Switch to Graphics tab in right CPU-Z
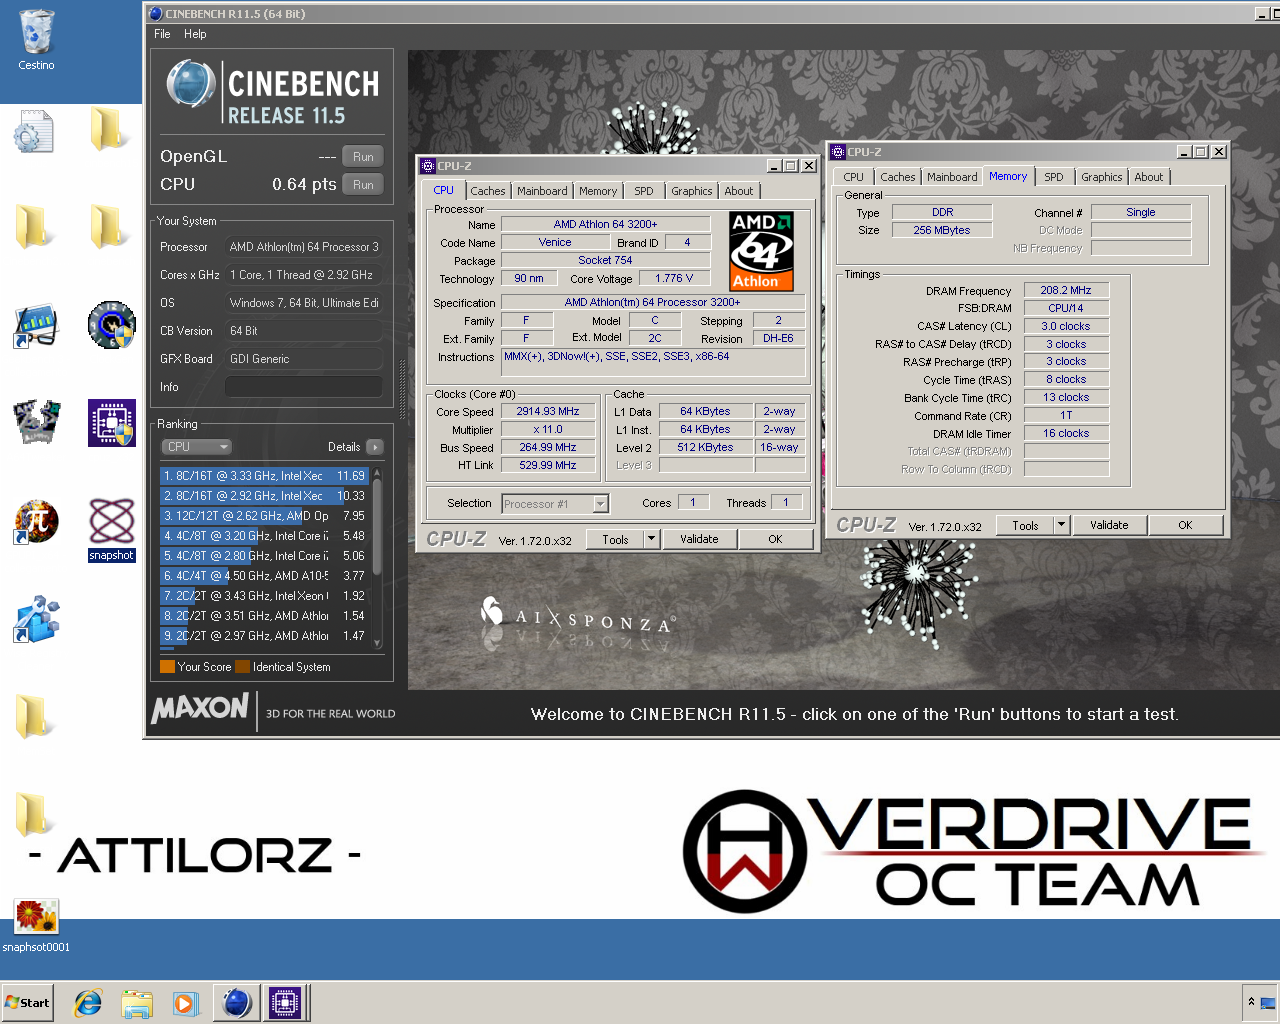 pos(1102,177)
